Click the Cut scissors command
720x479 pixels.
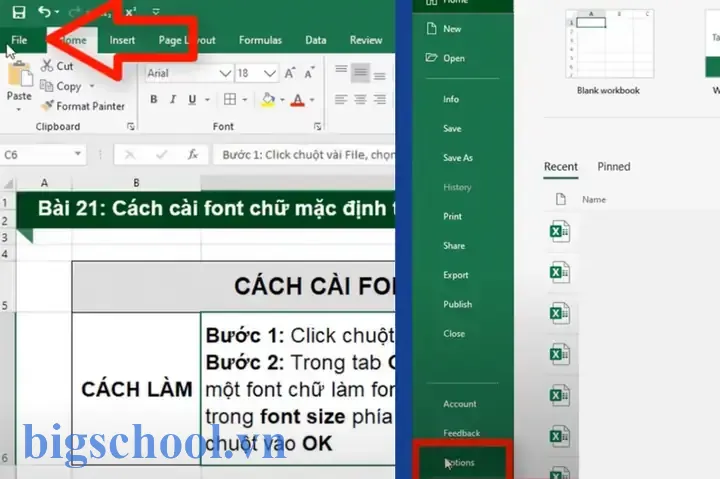click(57, 66)
